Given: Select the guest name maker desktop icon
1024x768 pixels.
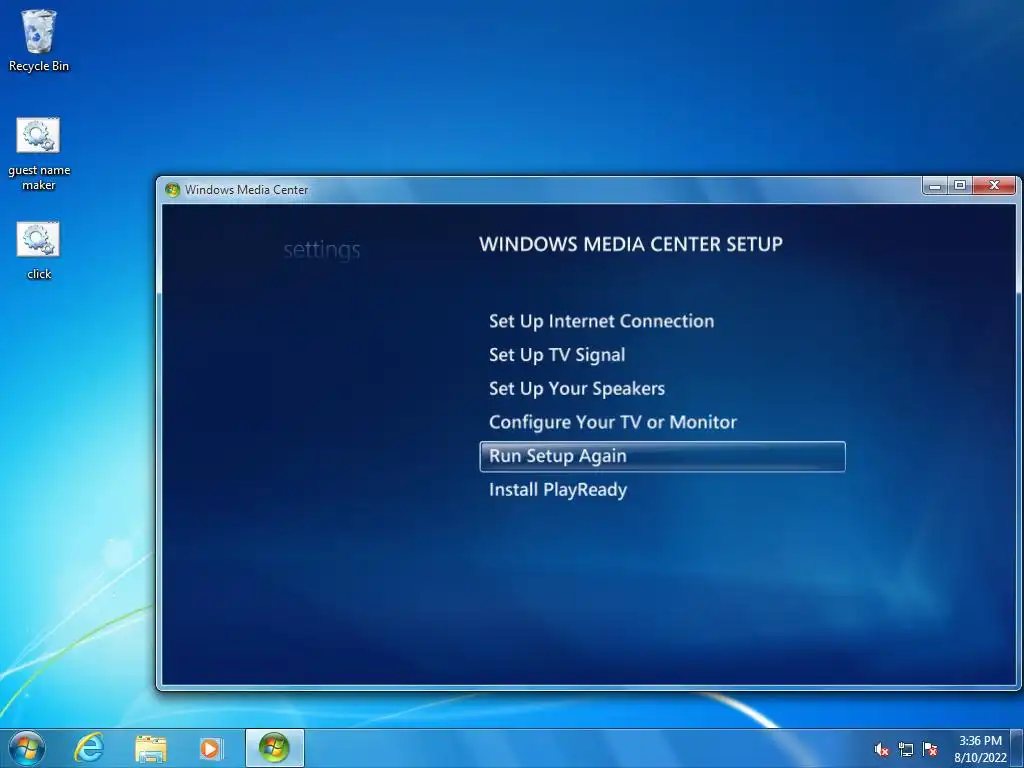Looking at the screenshot, I should click(39, 154).
